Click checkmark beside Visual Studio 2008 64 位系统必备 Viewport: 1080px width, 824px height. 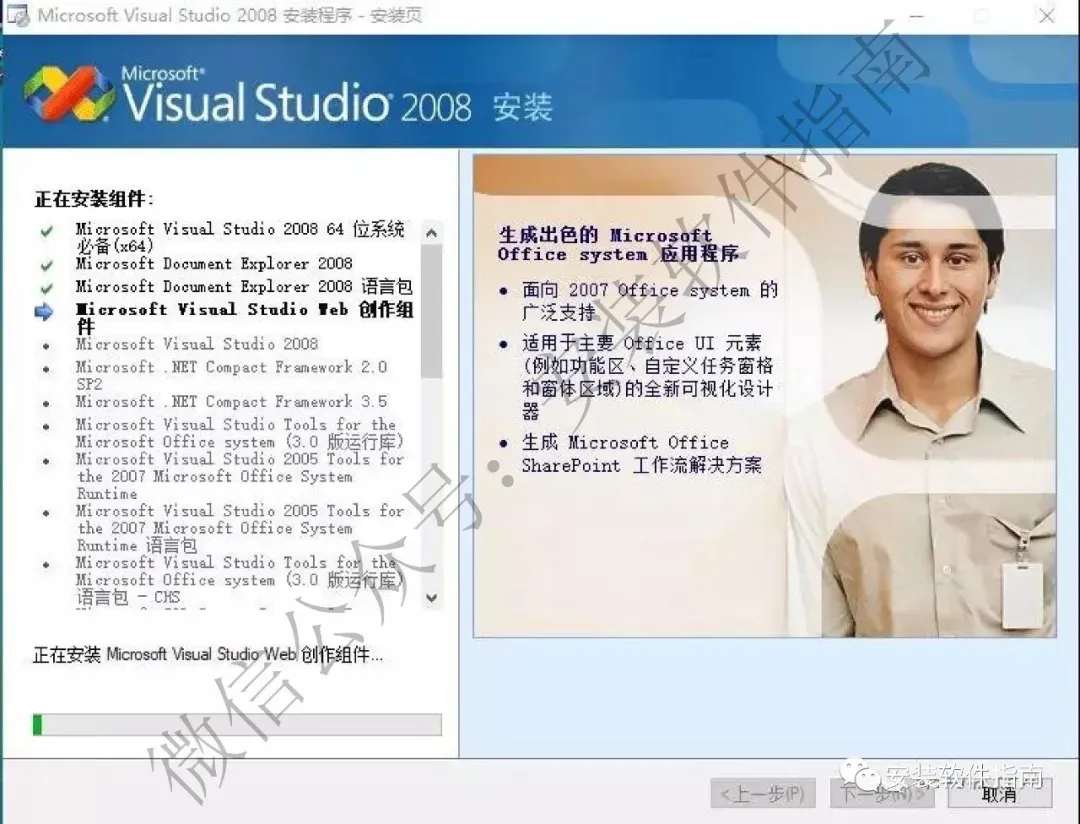click(46, 231)
